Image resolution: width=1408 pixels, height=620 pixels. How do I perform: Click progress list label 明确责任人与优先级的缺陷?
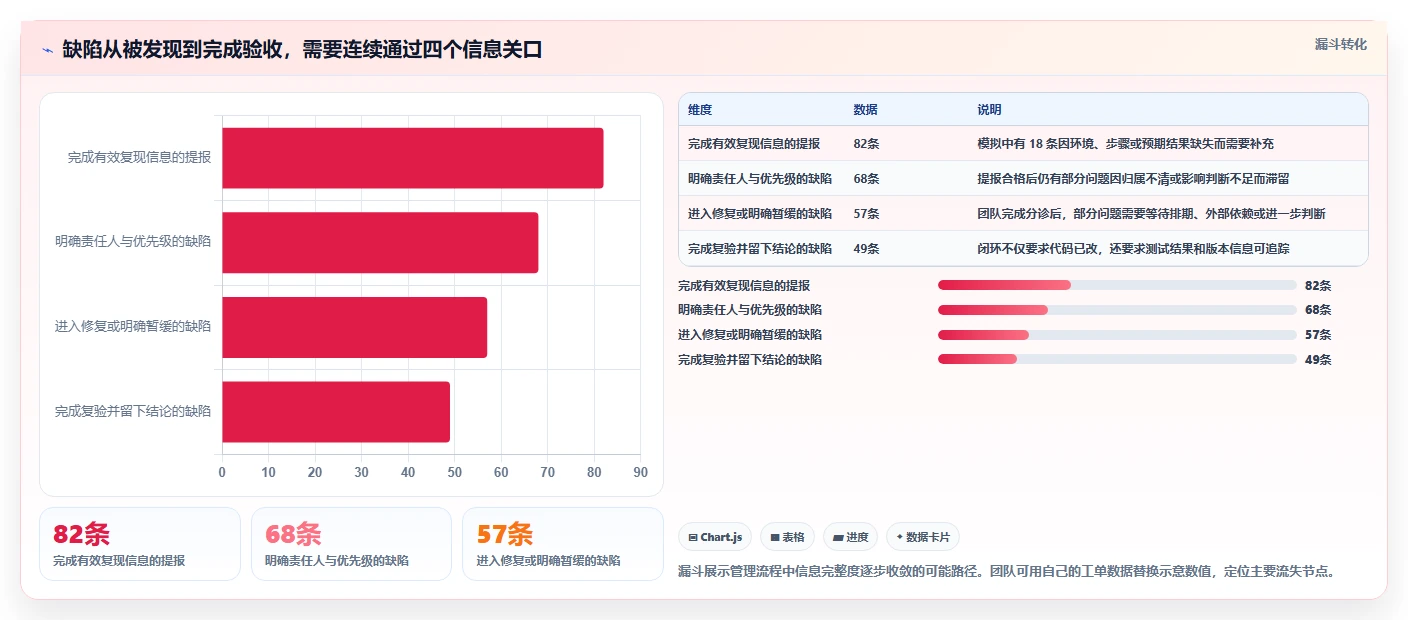750,310
